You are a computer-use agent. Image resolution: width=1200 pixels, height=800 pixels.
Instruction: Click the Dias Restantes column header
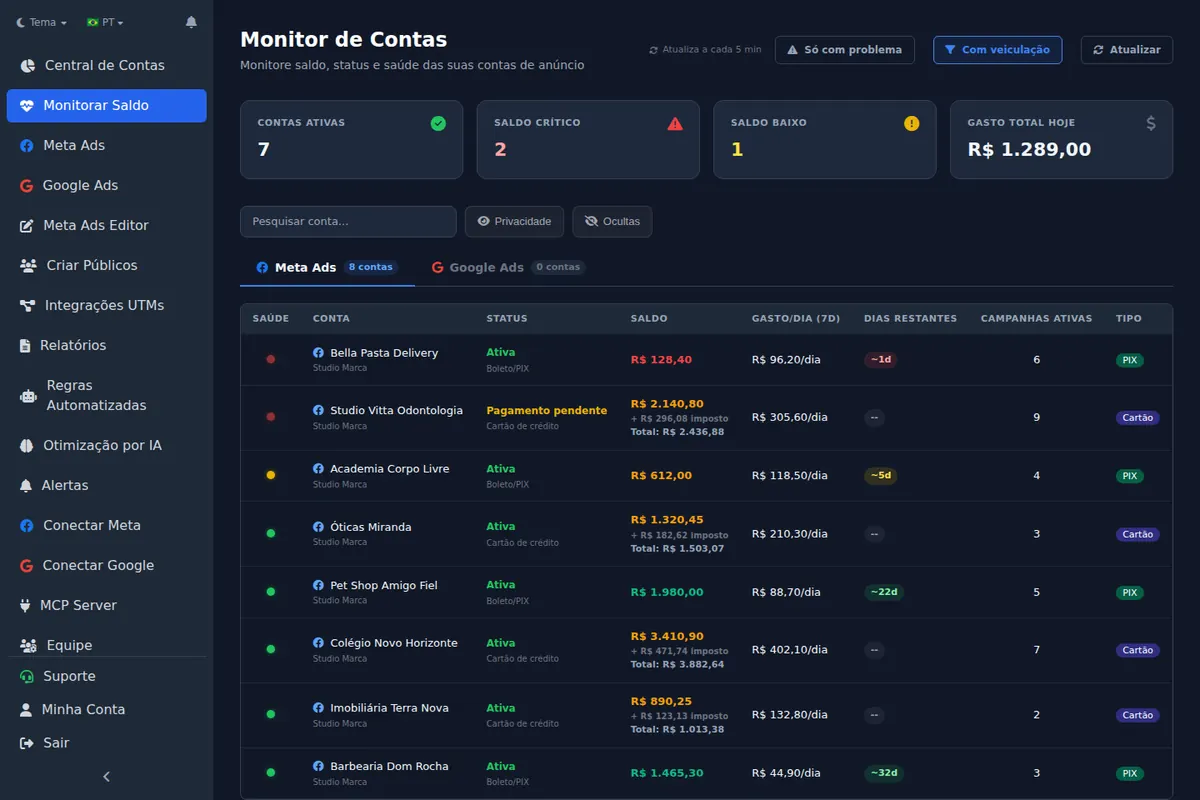click(910, 319)
